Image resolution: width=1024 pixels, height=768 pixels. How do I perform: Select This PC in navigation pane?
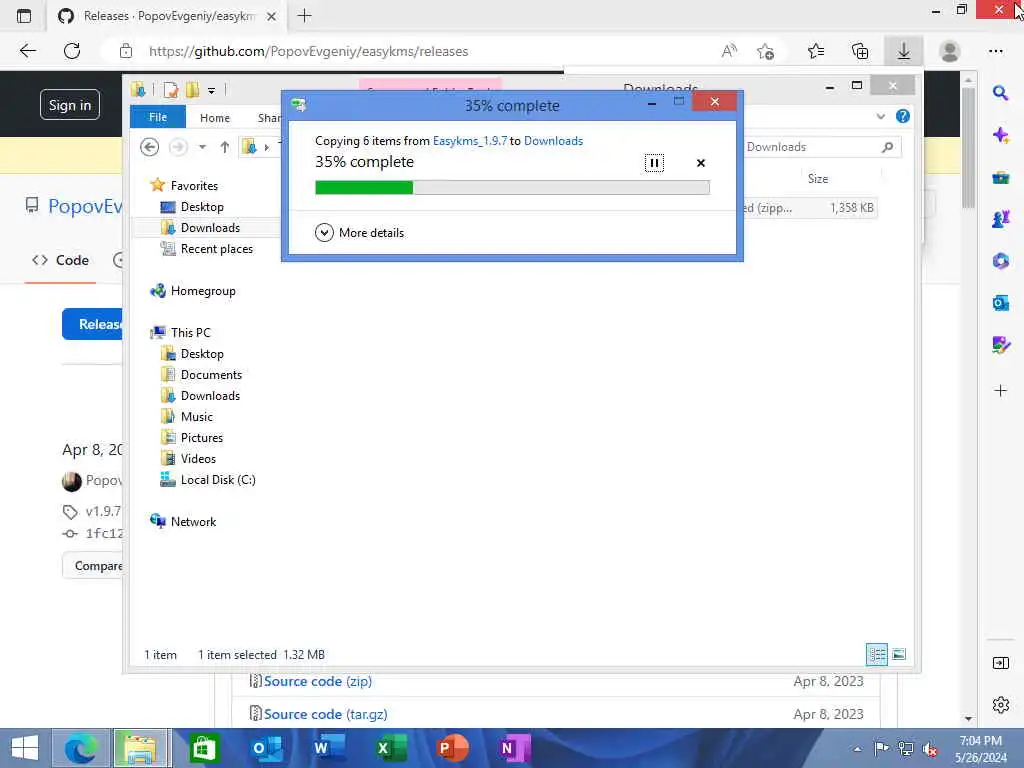(x=190, y=332)
